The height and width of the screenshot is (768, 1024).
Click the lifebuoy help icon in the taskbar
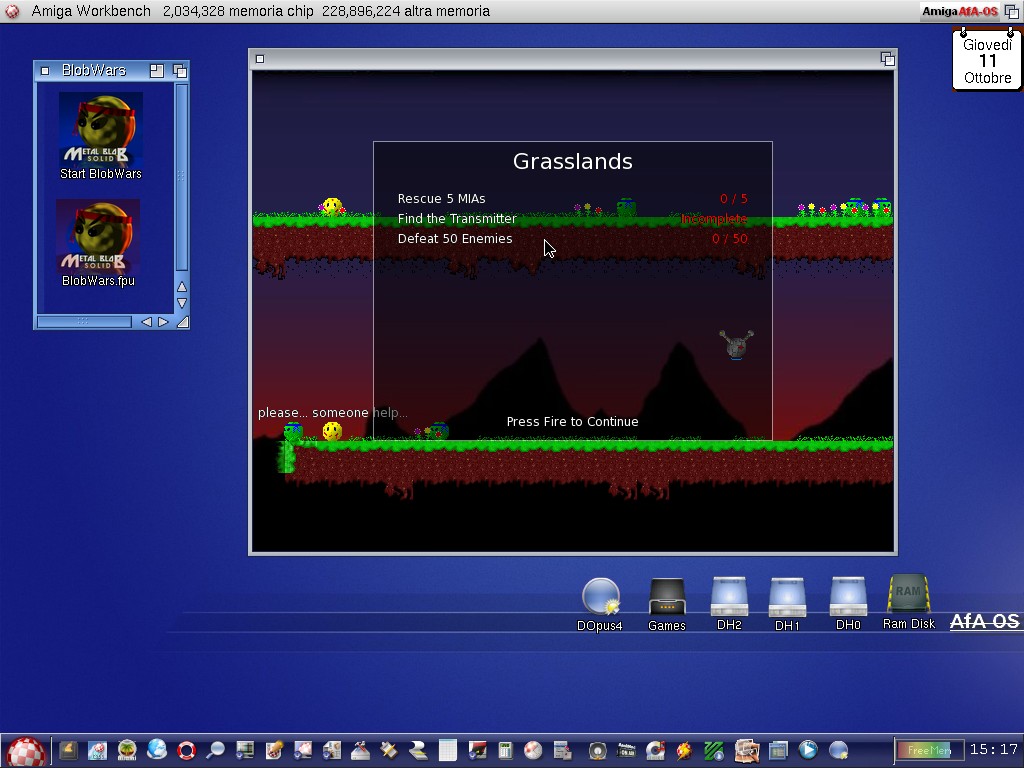coord(186,750)
